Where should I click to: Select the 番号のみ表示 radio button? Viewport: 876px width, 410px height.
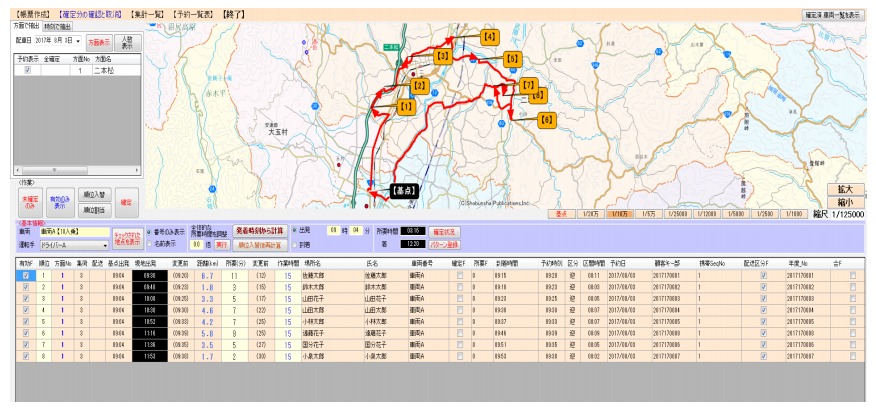click(x=149, y=232)
